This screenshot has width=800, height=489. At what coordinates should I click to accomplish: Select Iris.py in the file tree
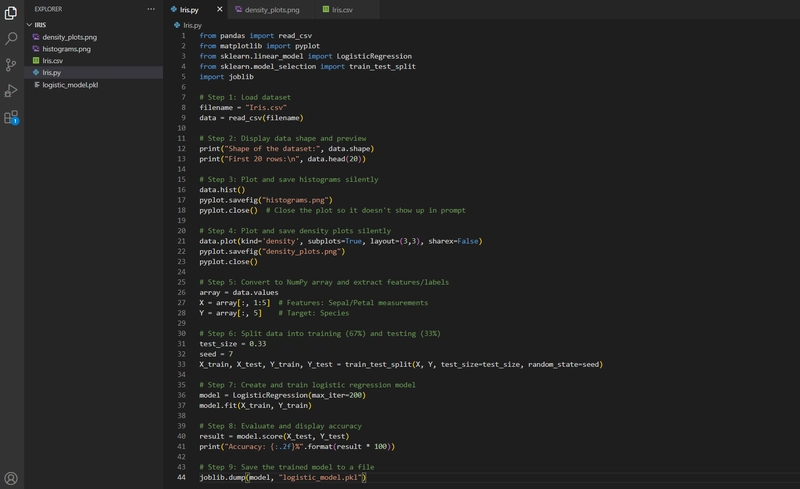tap(52, 72)
